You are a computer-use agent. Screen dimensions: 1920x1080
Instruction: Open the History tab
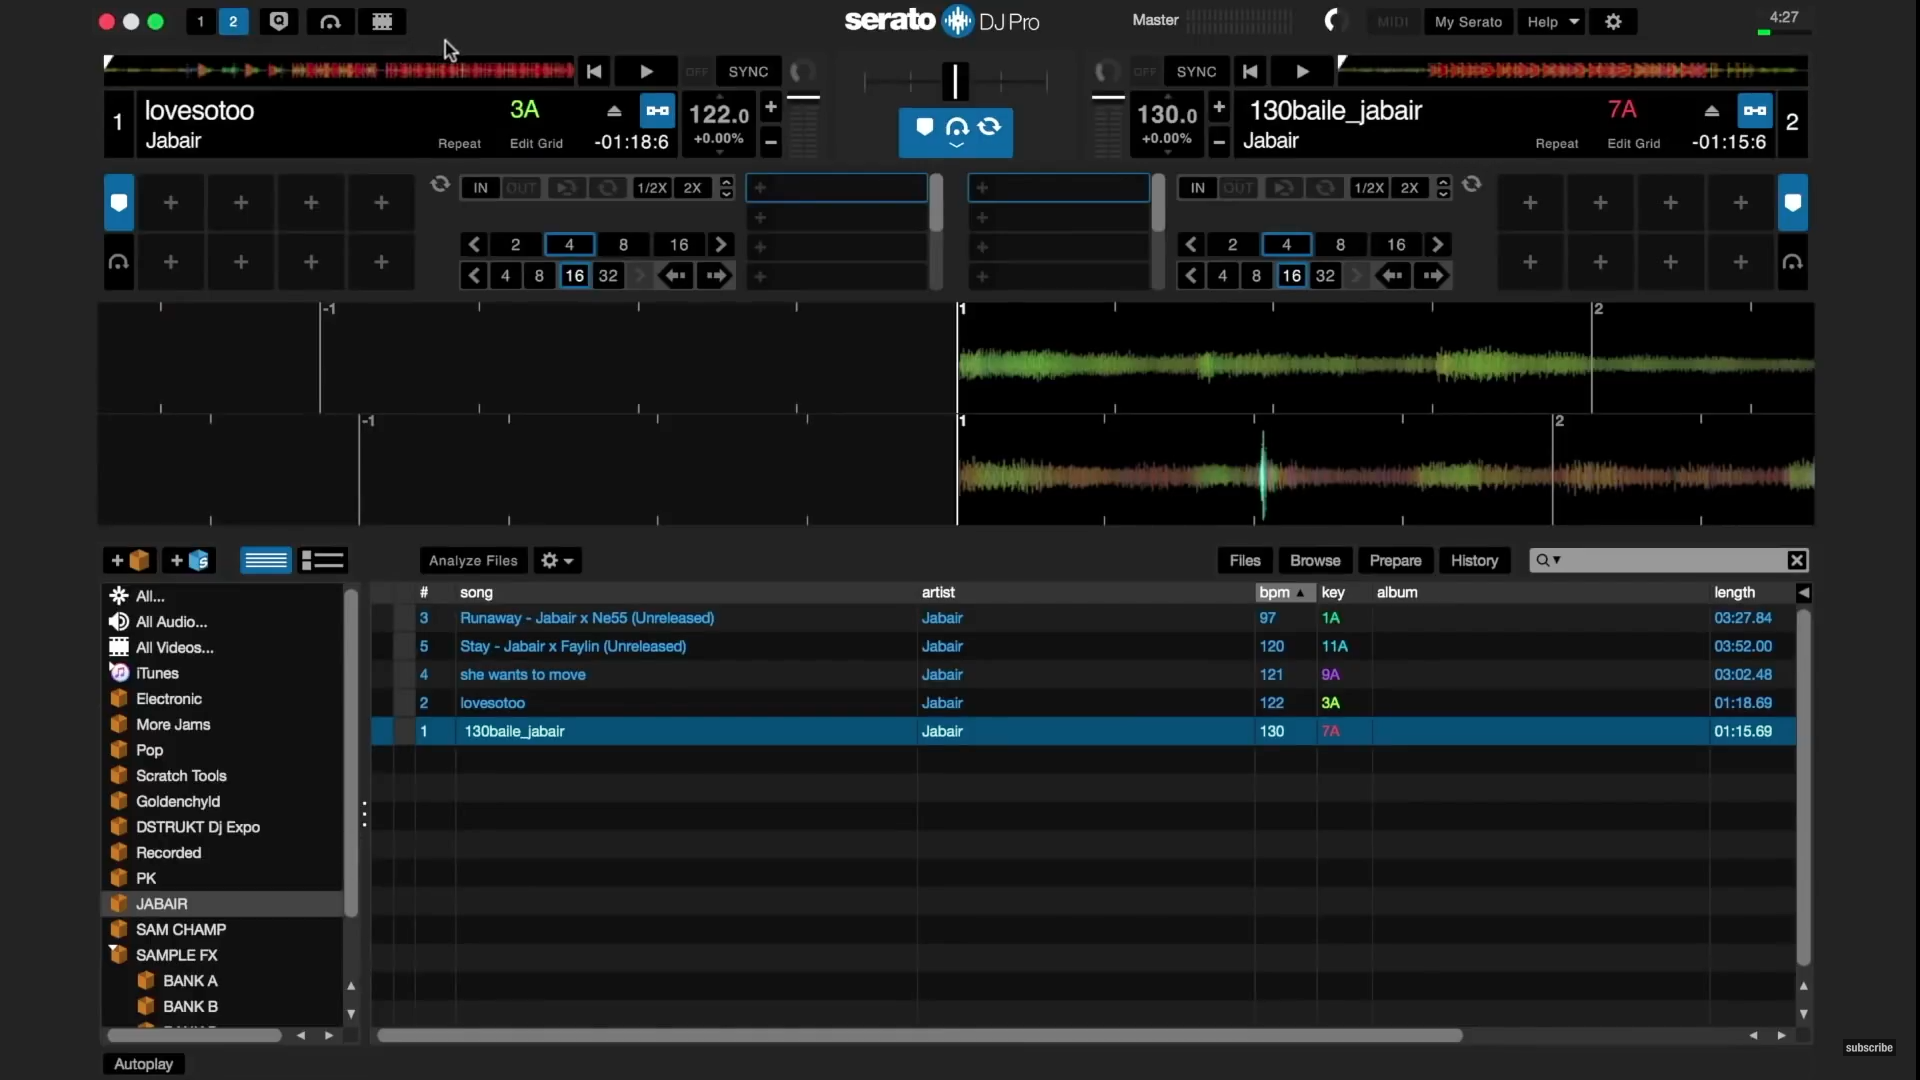pos(1475,561)
